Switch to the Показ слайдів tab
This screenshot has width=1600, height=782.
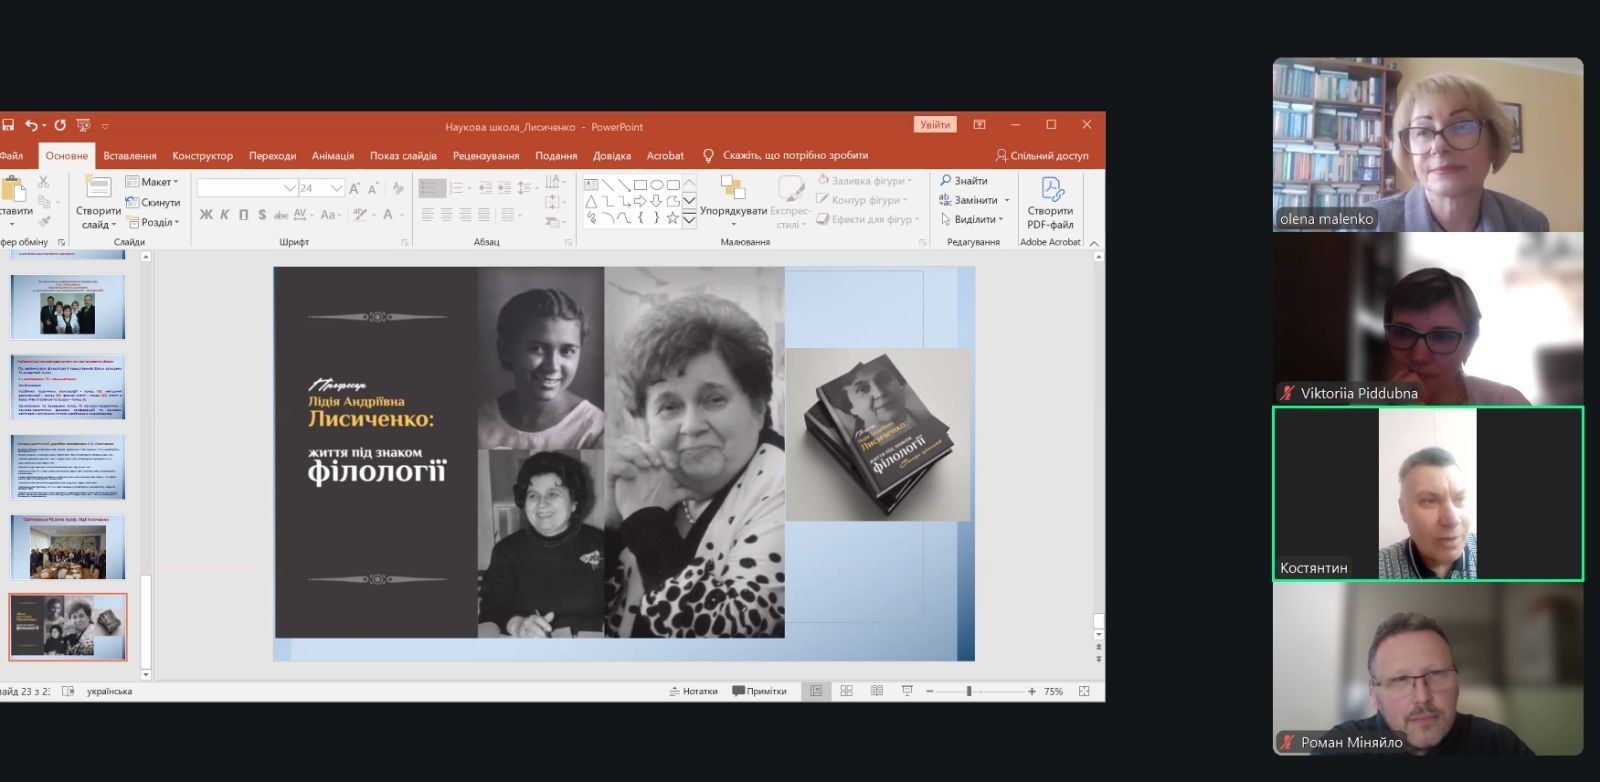pyautogui.click(x=403, y=156)
